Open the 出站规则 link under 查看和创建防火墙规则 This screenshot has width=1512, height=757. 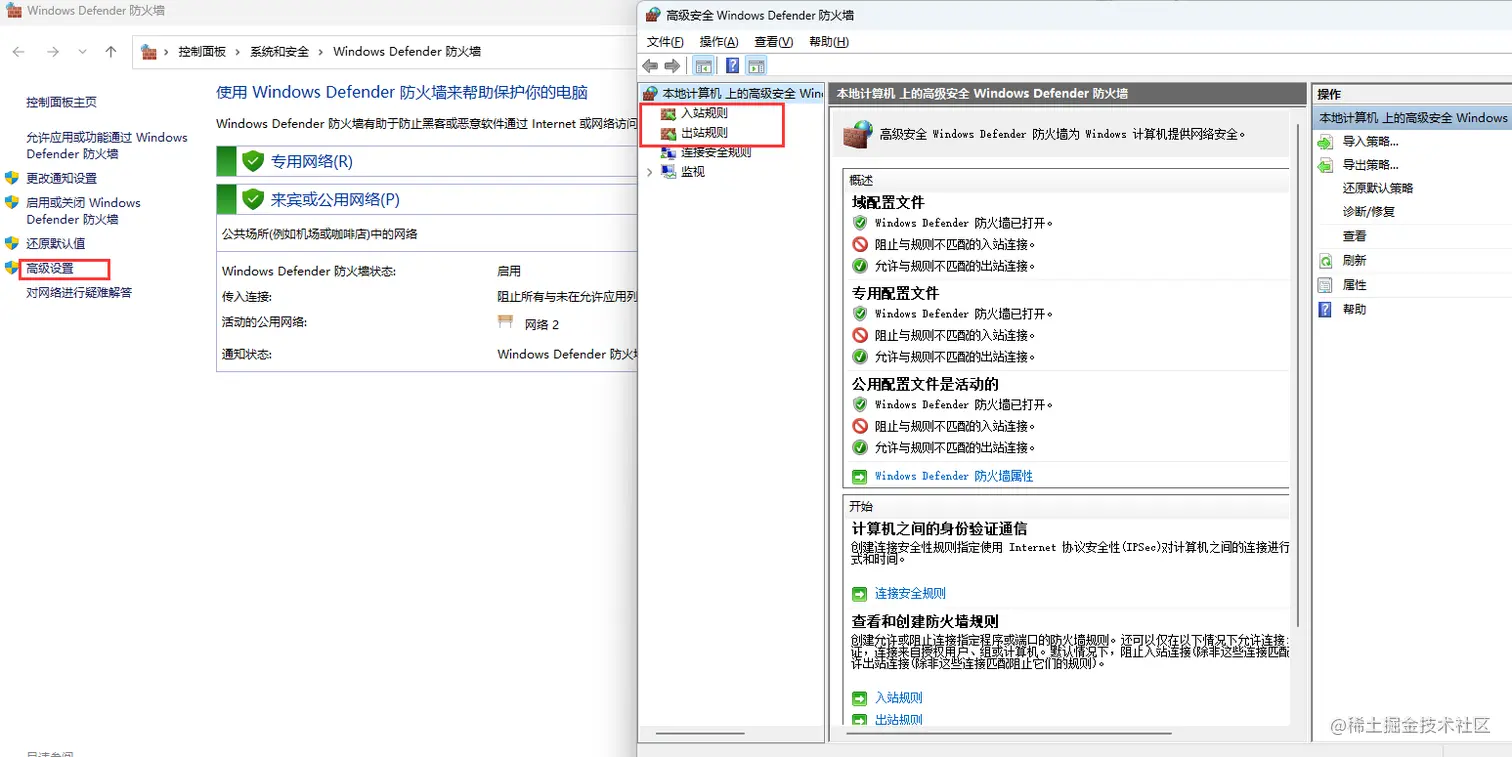[898, 719]
